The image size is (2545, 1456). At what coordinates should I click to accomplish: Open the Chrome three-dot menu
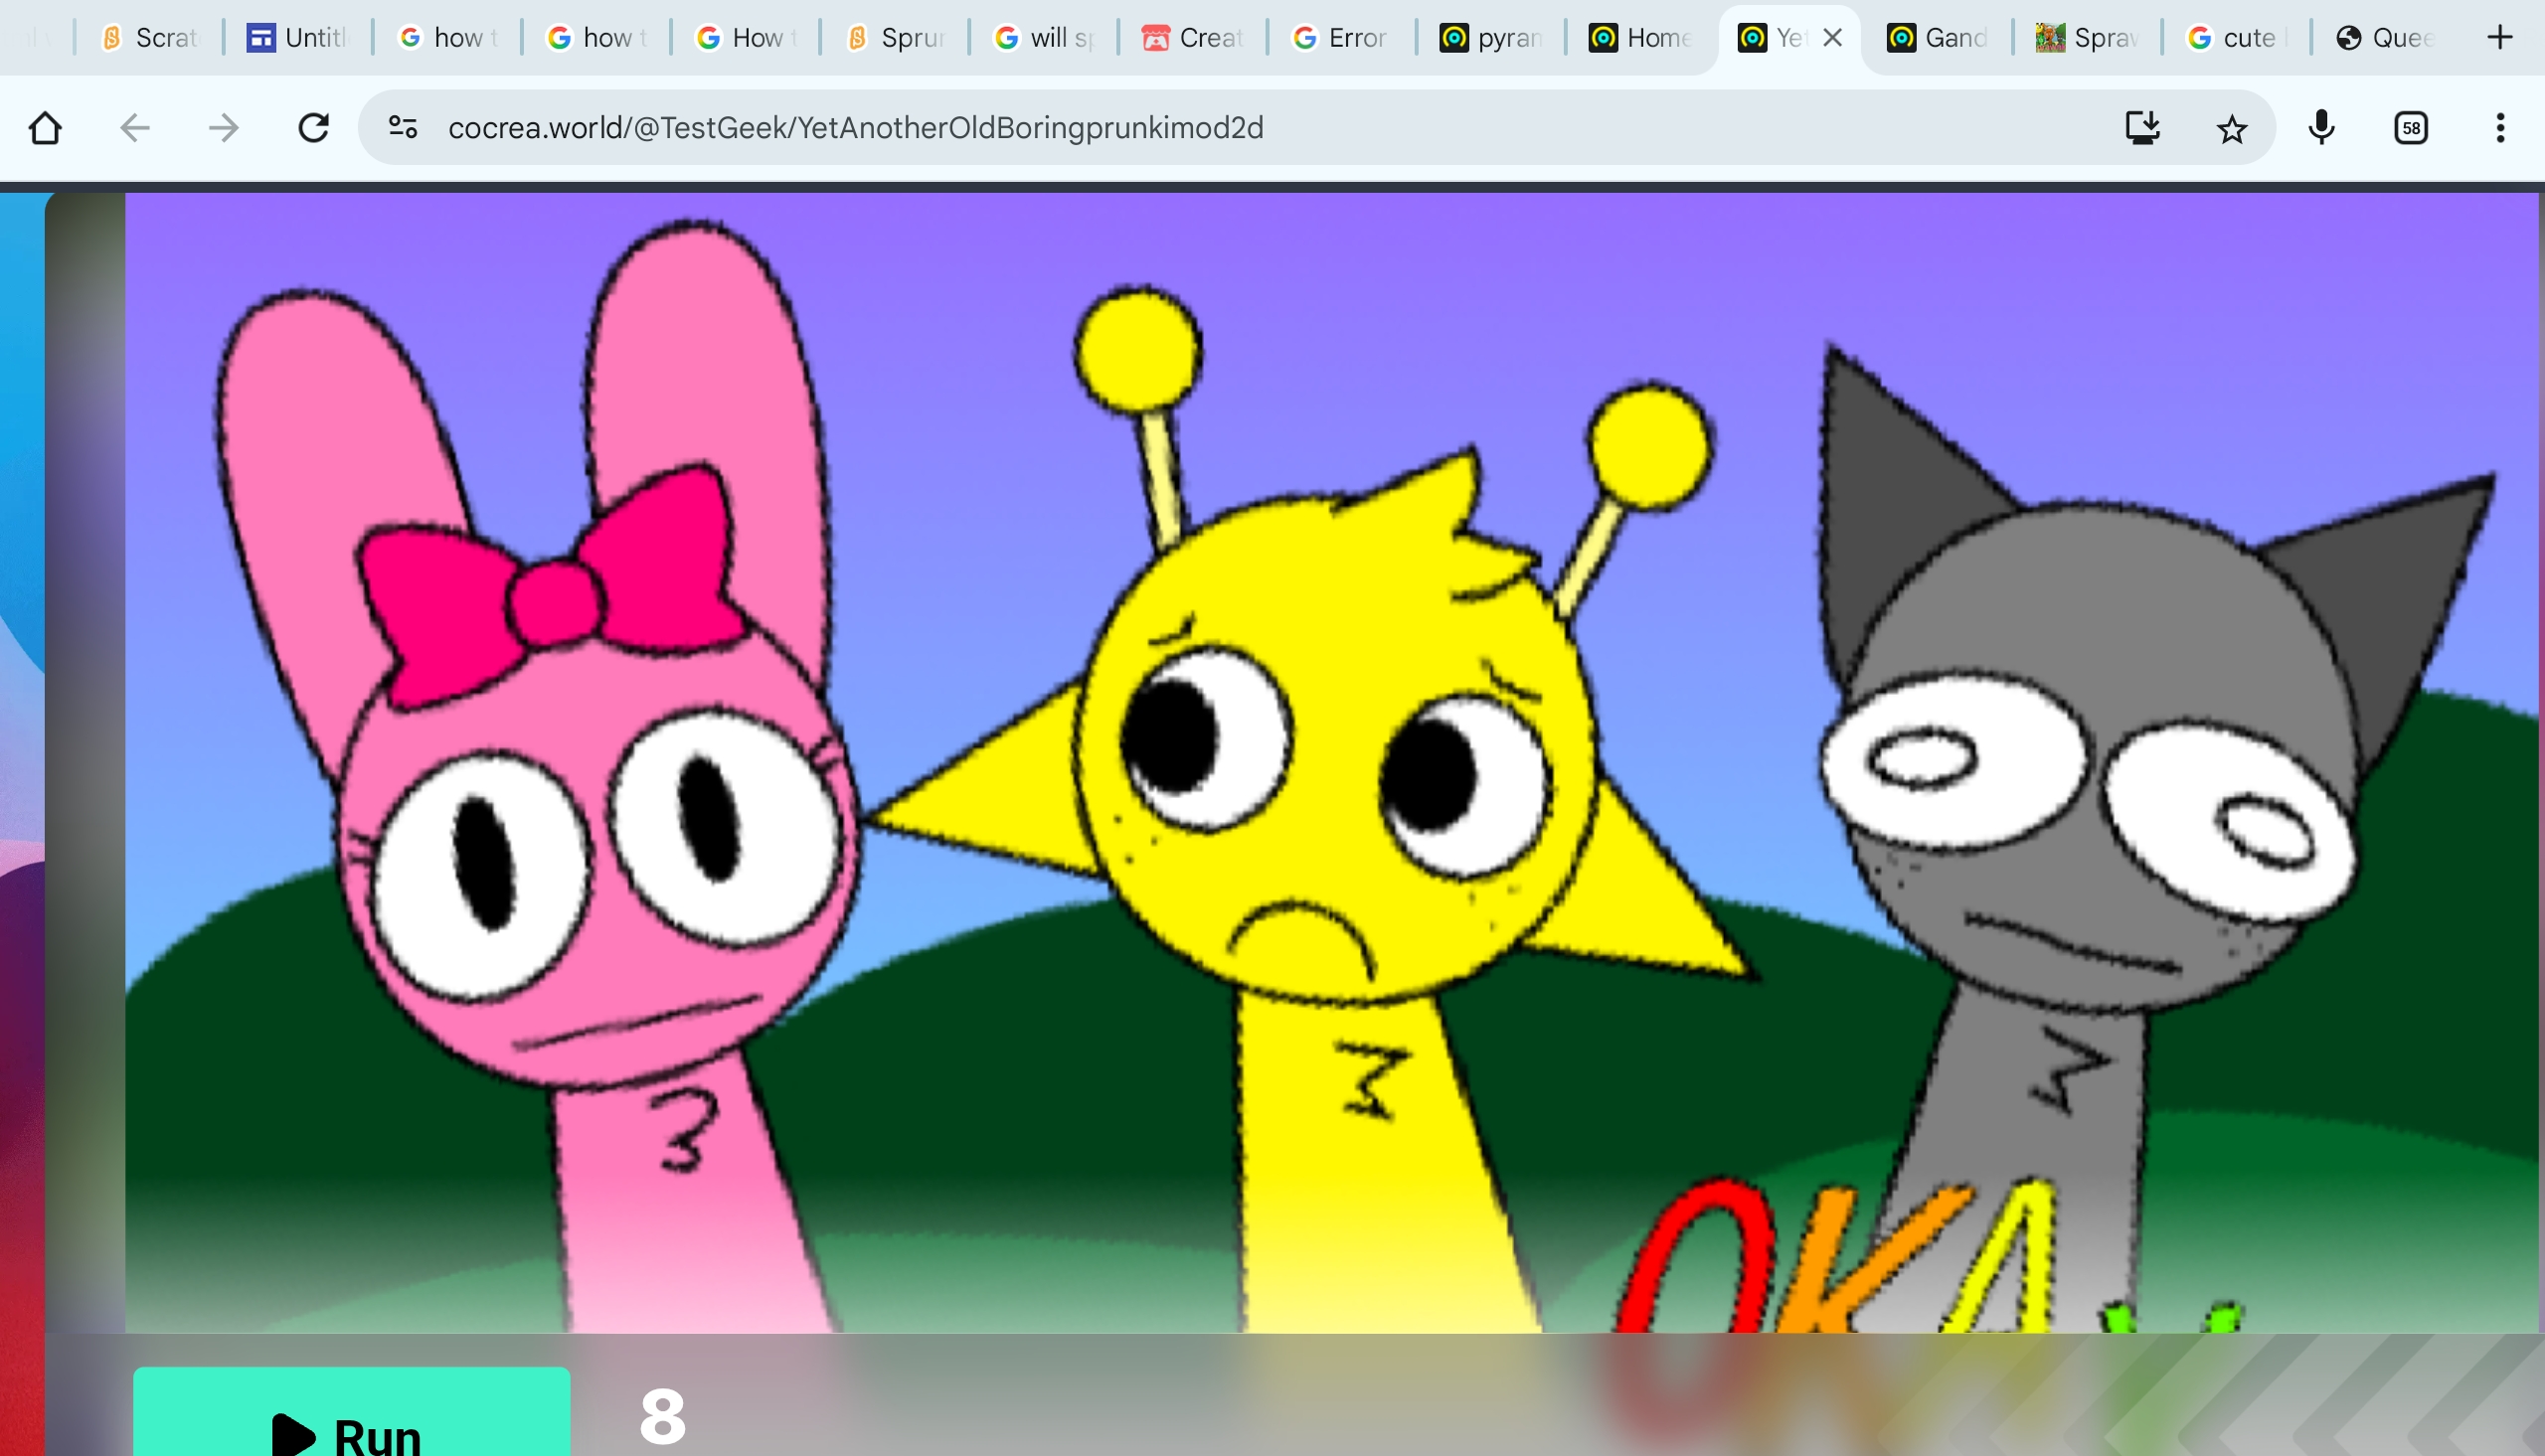click(x=2500, y=128)
